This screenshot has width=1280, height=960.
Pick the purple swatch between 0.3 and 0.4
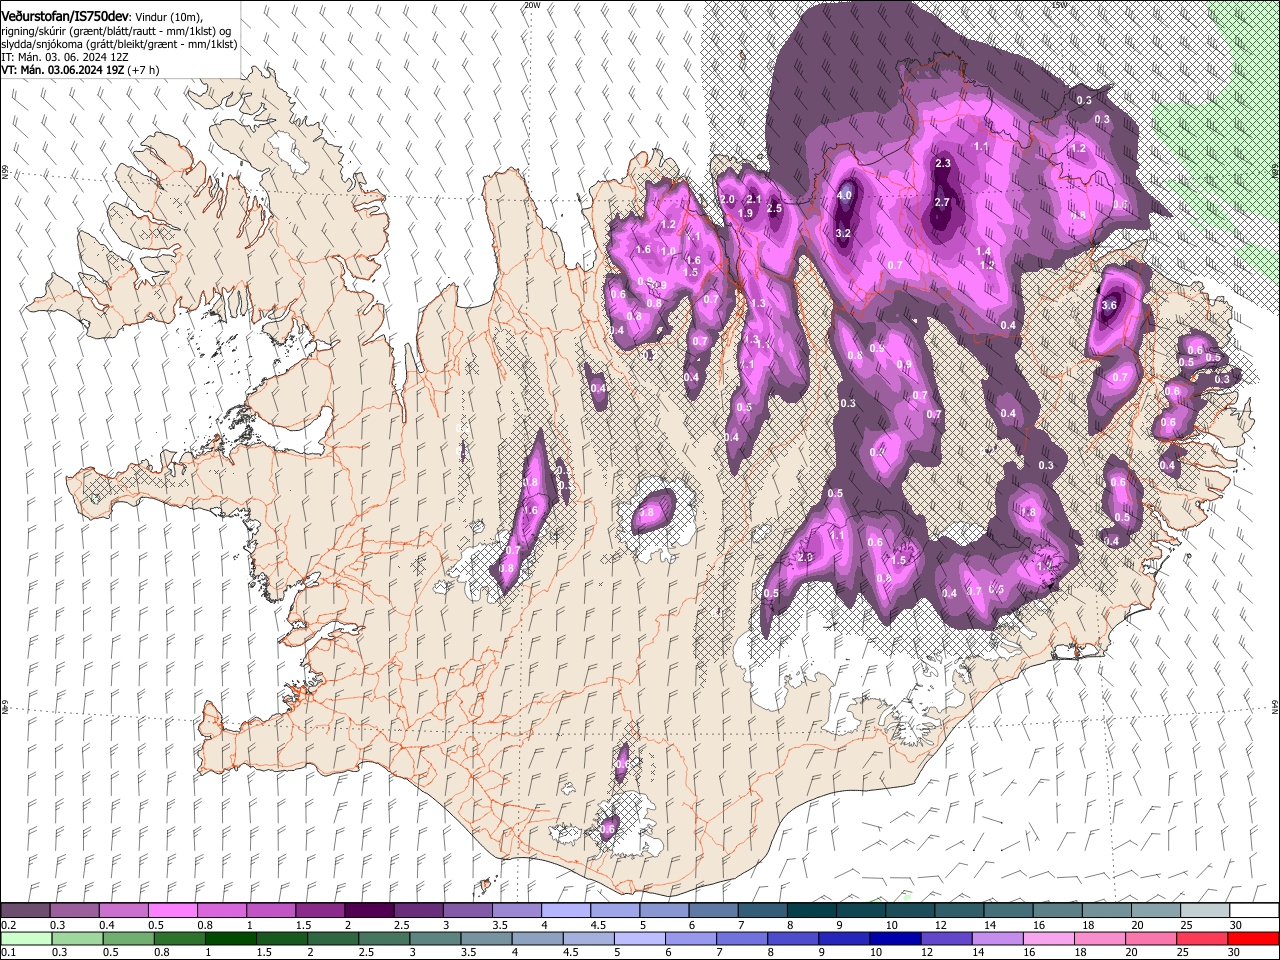tap(74, 910)
